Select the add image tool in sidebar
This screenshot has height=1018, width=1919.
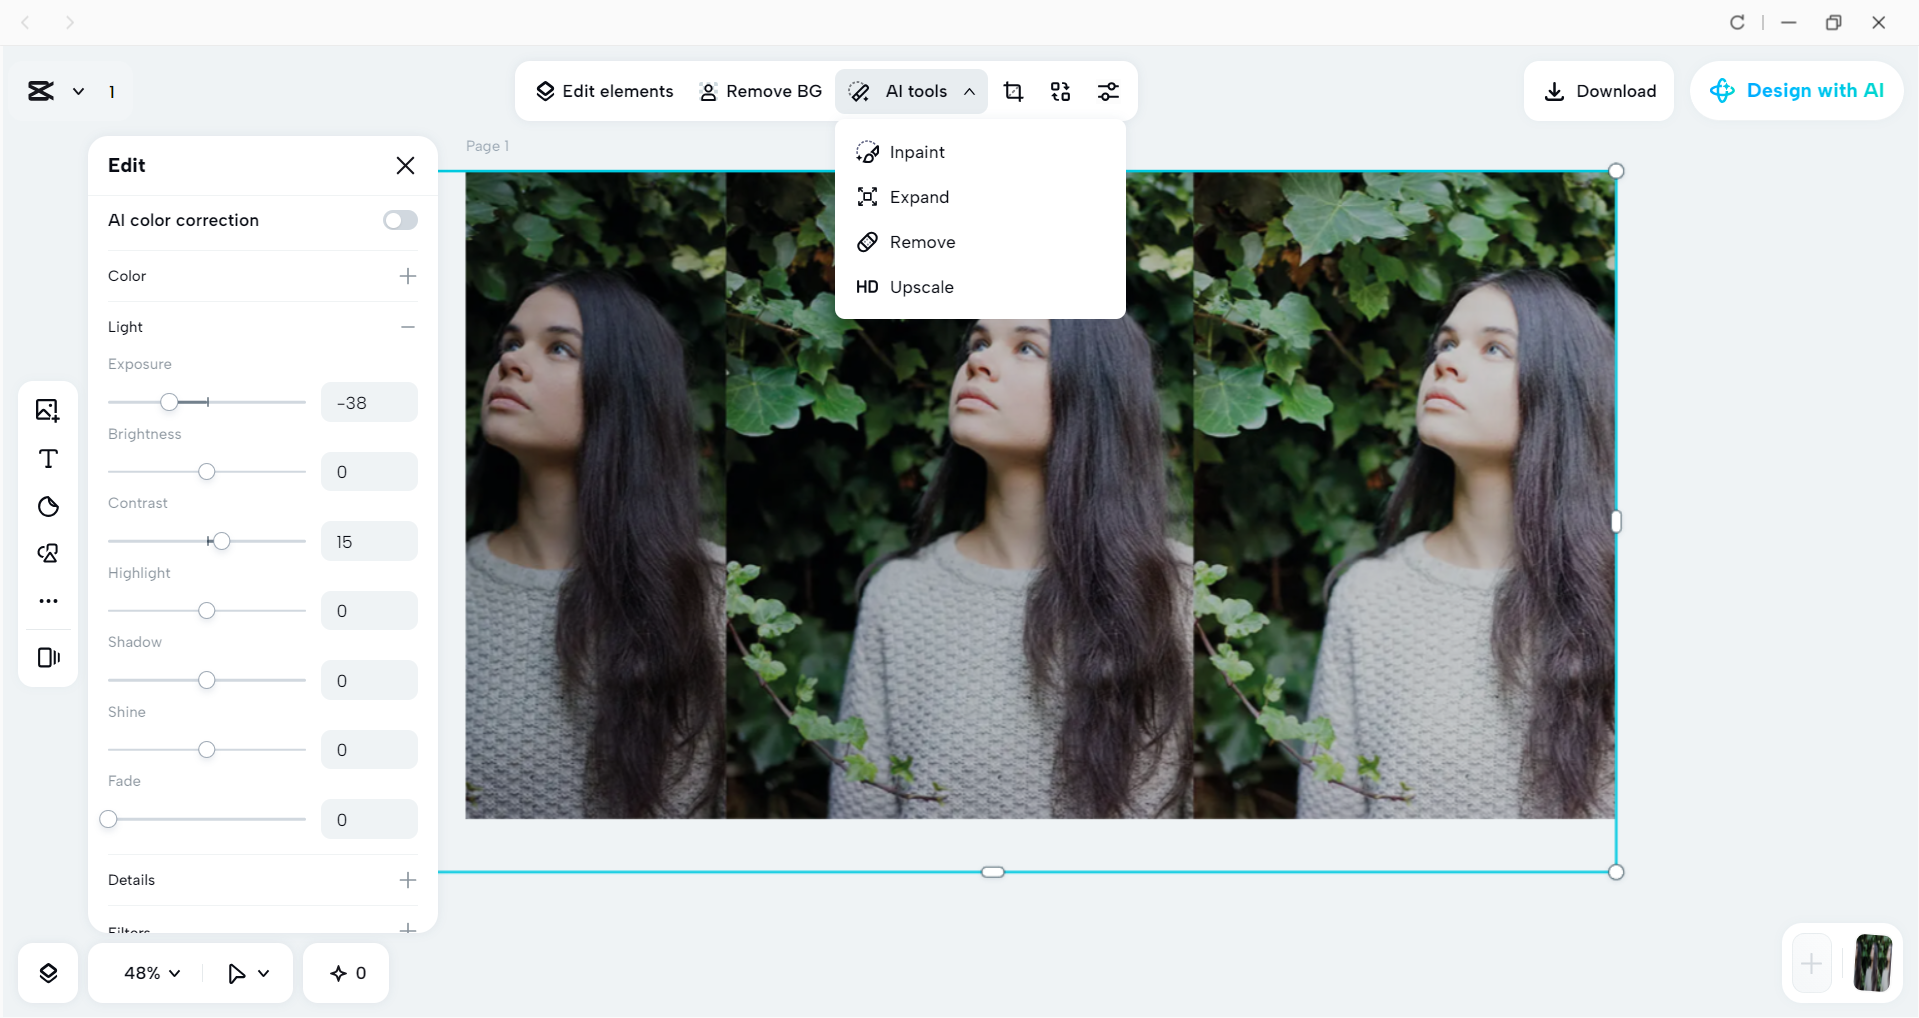click(x=47, y=410)
